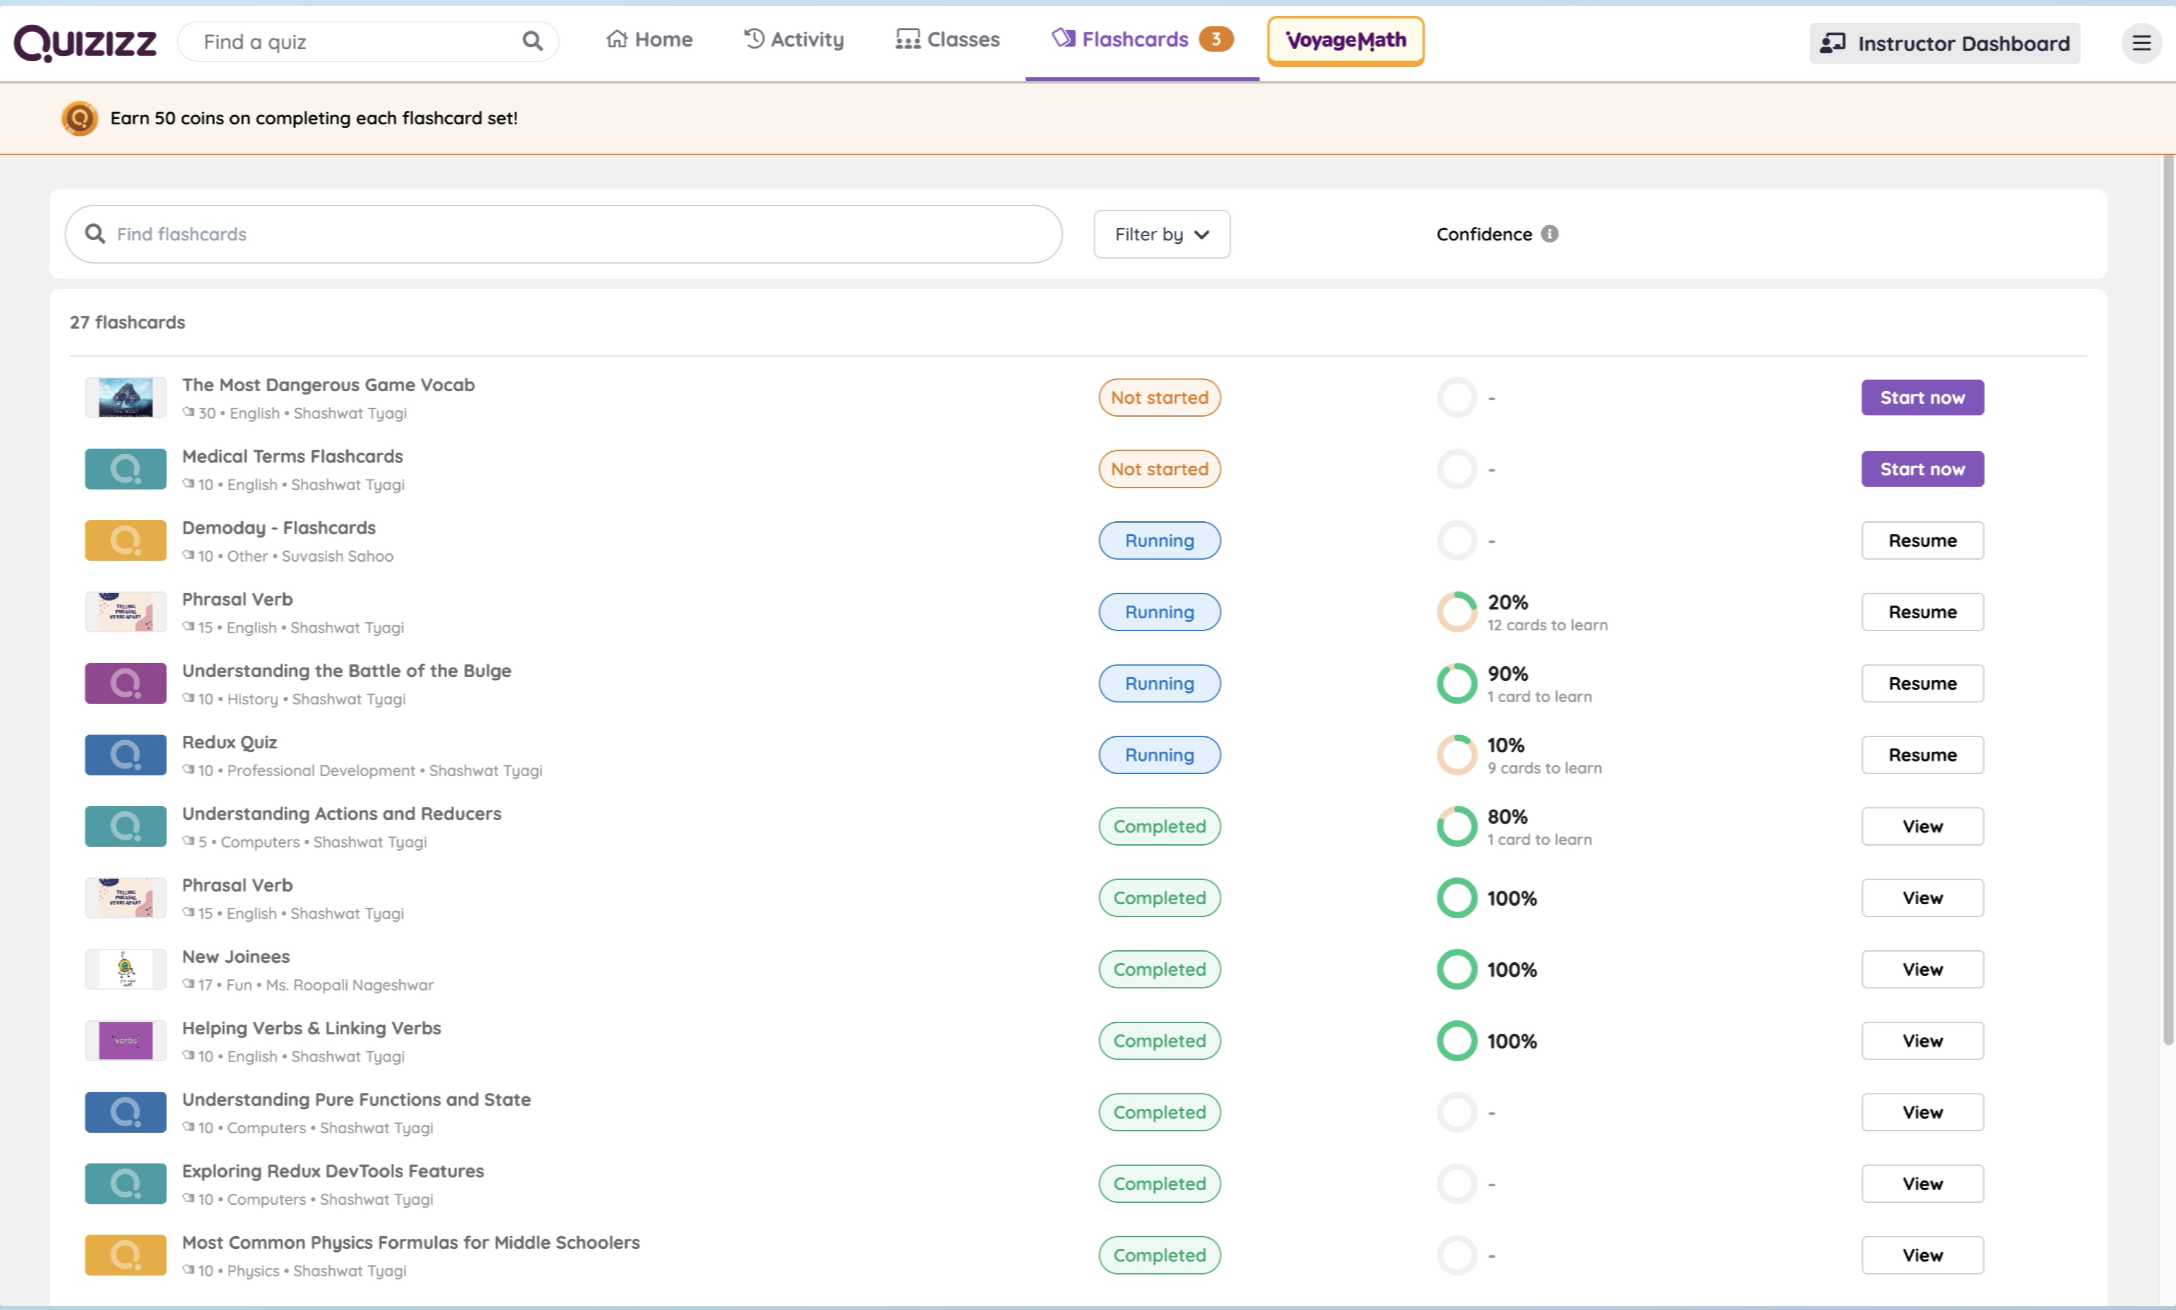Click the page vertical scrollbar
Viewport: 2176px width, 1310px height.
(x=2168, y=600)
